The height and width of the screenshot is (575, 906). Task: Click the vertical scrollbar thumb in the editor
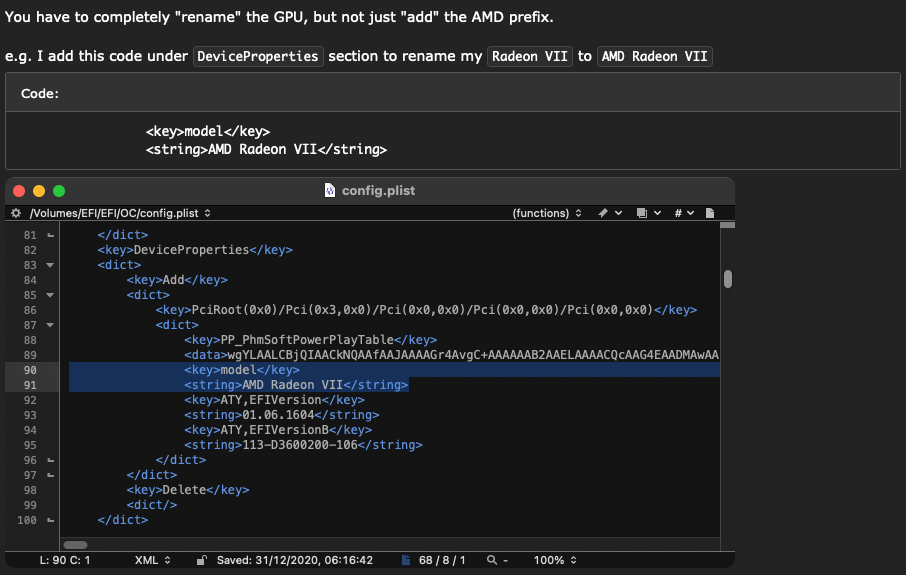pos(727,279)
